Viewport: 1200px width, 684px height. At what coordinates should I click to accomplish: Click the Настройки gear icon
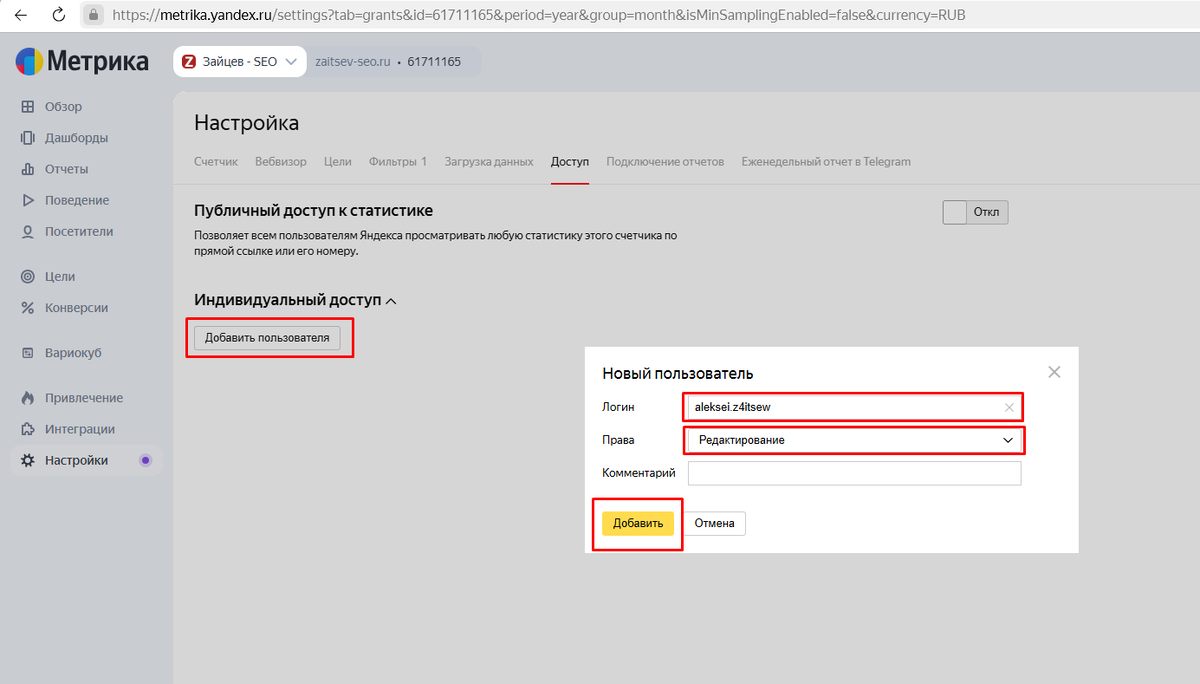pos(28,461)
